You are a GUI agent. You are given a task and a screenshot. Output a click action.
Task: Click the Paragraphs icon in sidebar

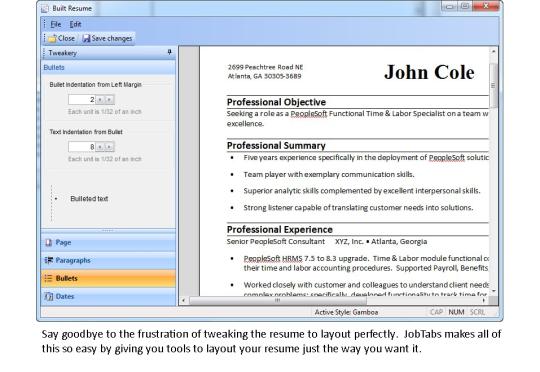[x=49, y=260]
